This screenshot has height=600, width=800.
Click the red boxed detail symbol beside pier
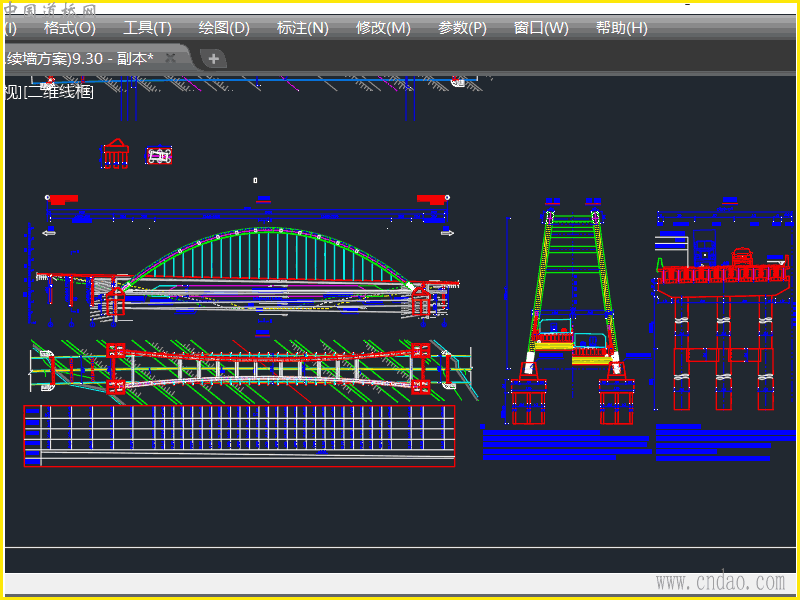(159, 155)
